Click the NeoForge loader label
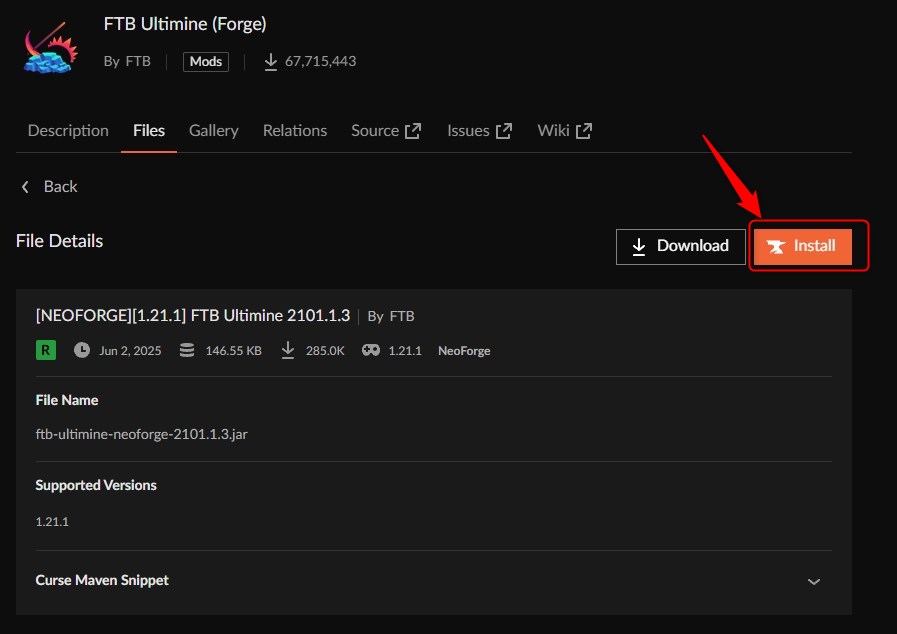 [464, 351]
